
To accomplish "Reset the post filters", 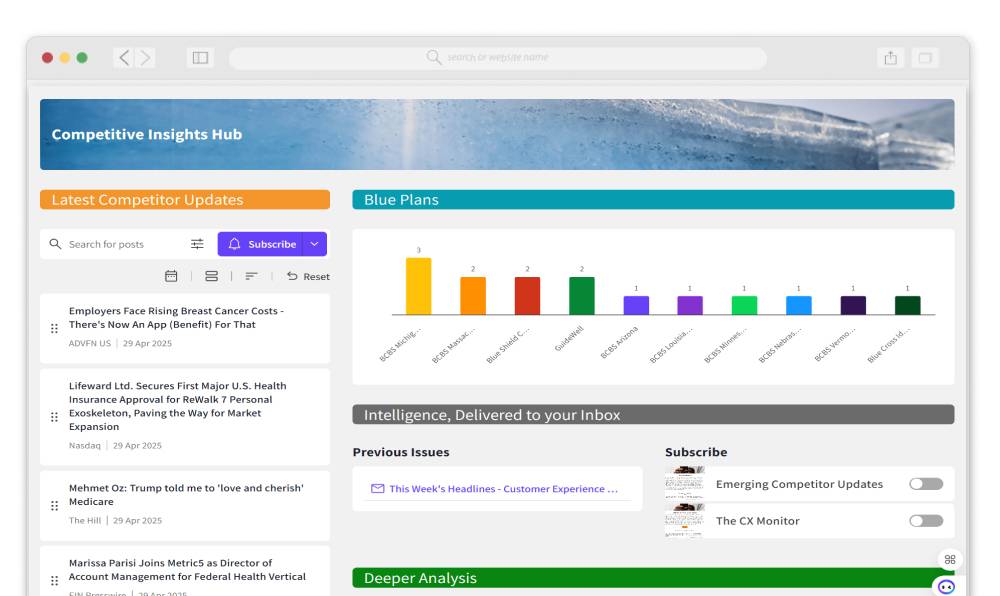I will click(308, 276).
